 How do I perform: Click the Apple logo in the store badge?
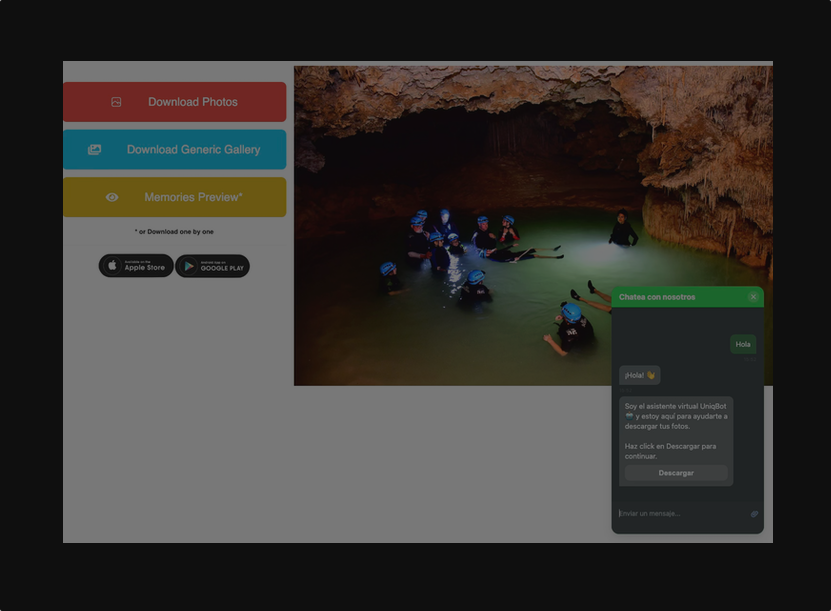112,266
